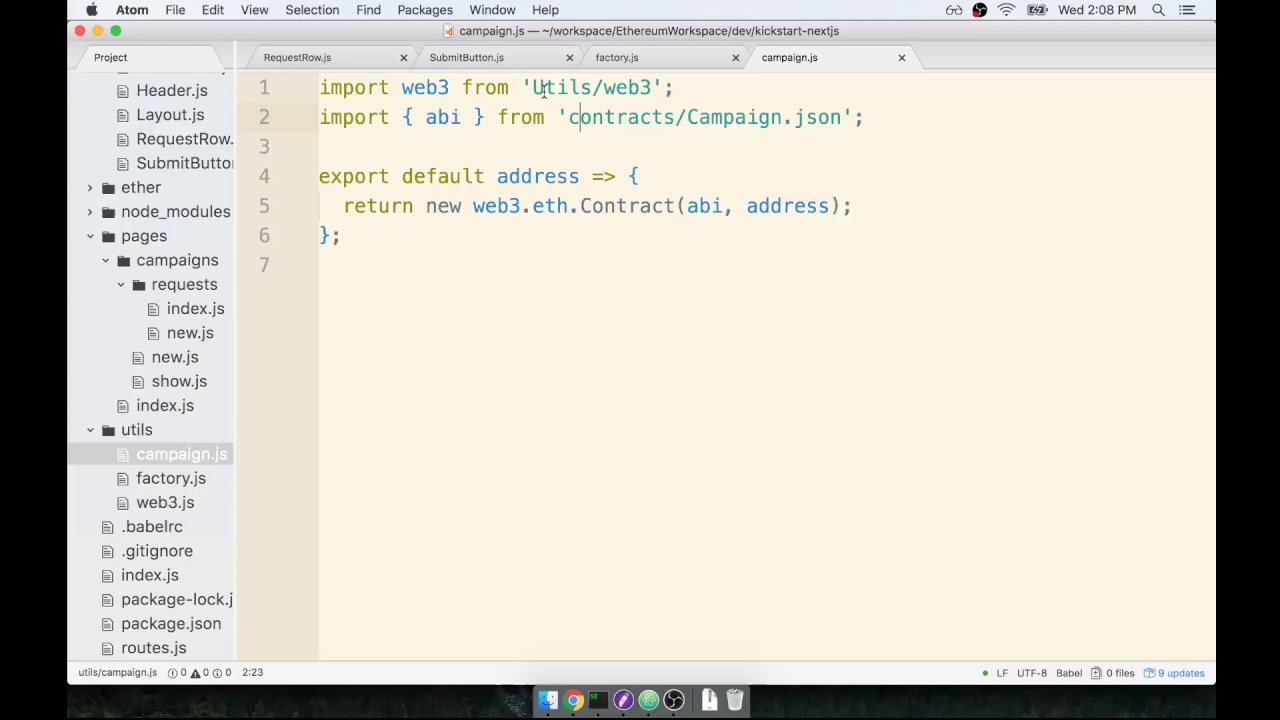Switch to the RequestRow.js tab
The height and width of the screenshot is (720, 1280).
coord(297,58)
